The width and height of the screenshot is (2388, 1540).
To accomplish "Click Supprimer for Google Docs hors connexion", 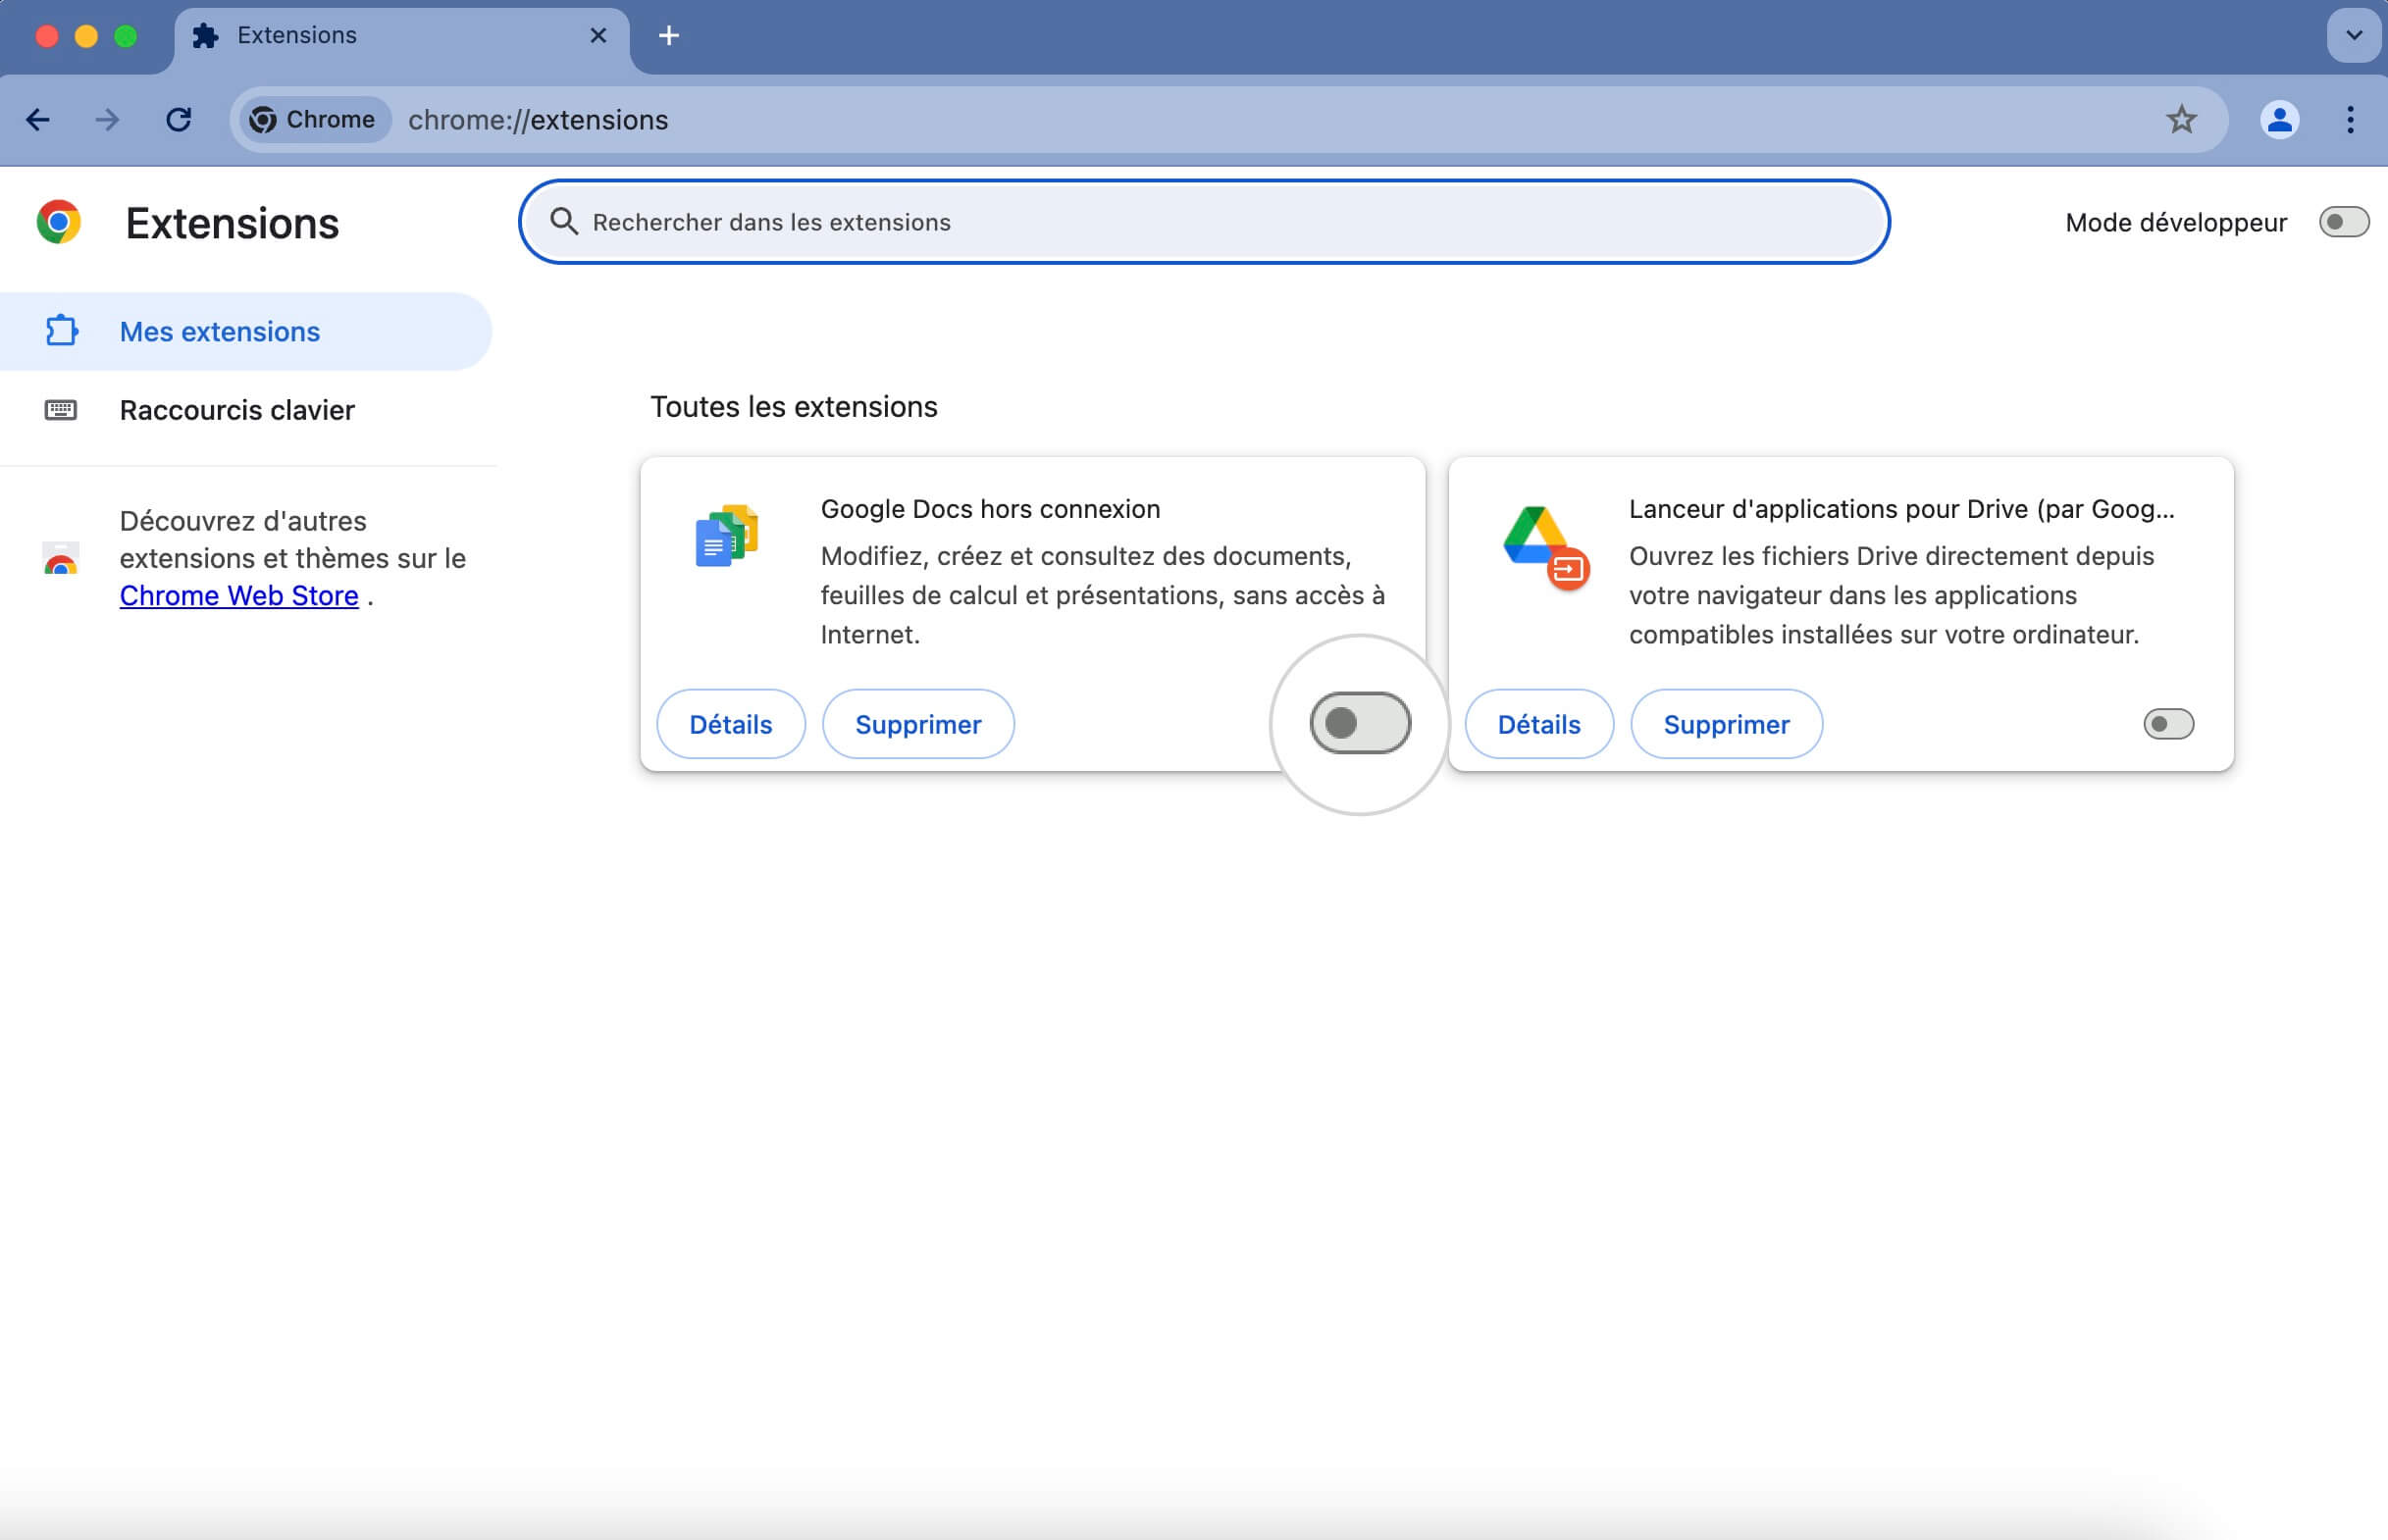I will [918, 725].
